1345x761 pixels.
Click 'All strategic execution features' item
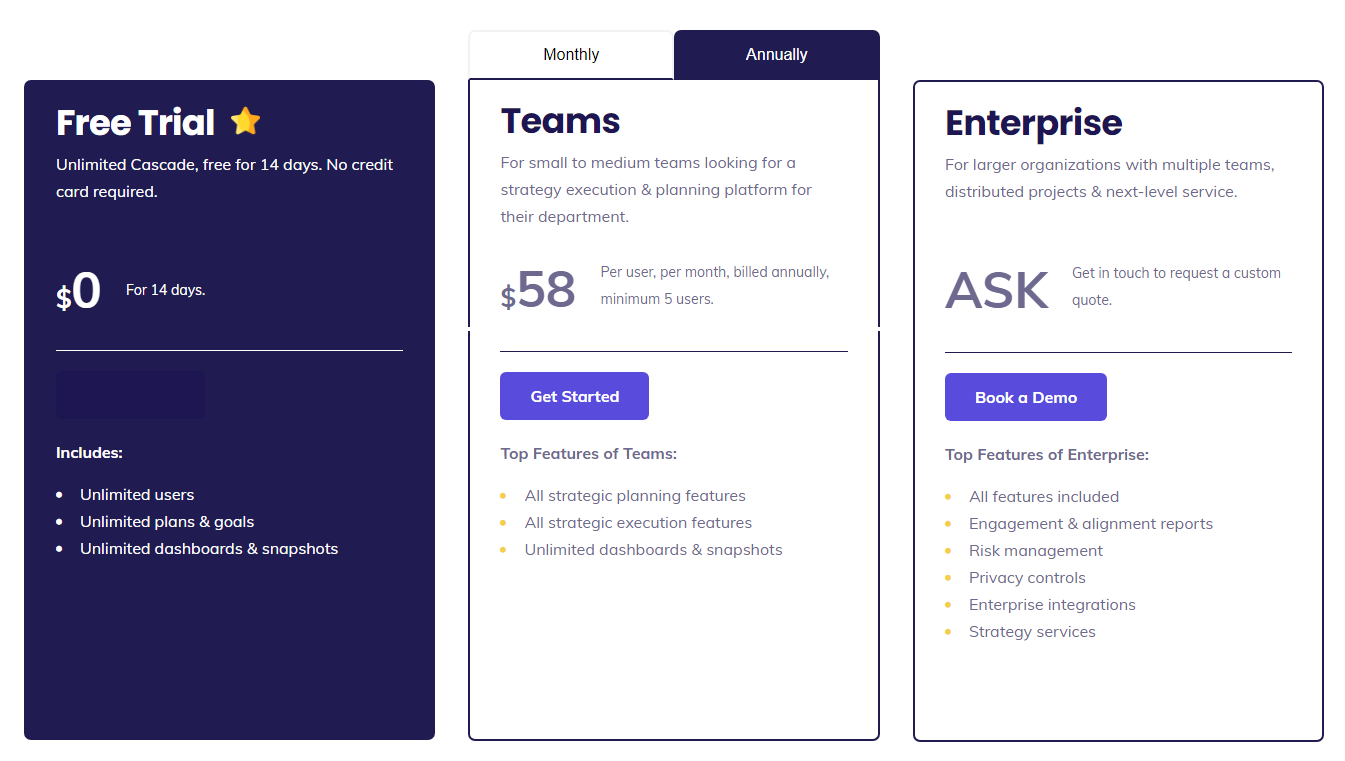pos(638,523)
